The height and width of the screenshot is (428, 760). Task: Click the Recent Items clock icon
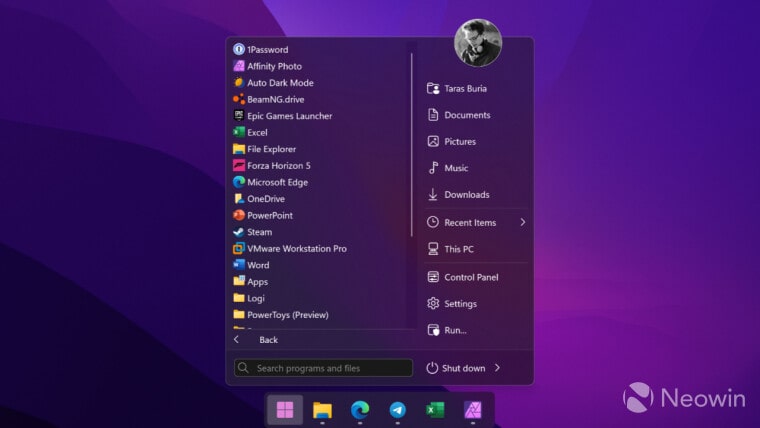click(433, 222)
